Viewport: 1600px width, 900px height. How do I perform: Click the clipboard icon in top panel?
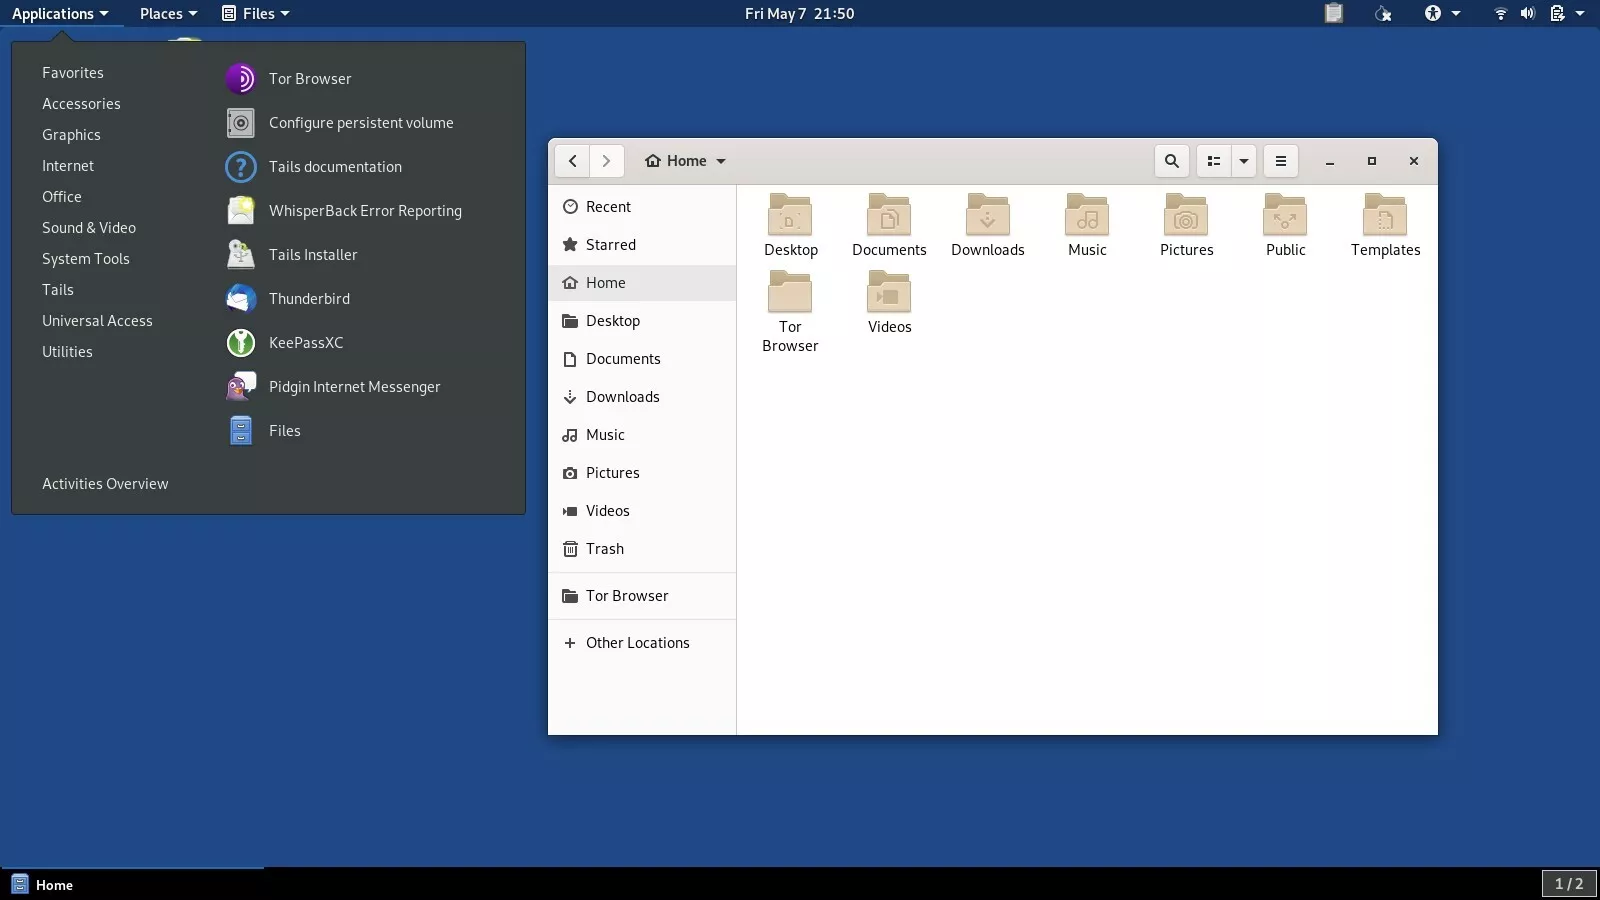pyautogui.click(x=1334, y=13)
